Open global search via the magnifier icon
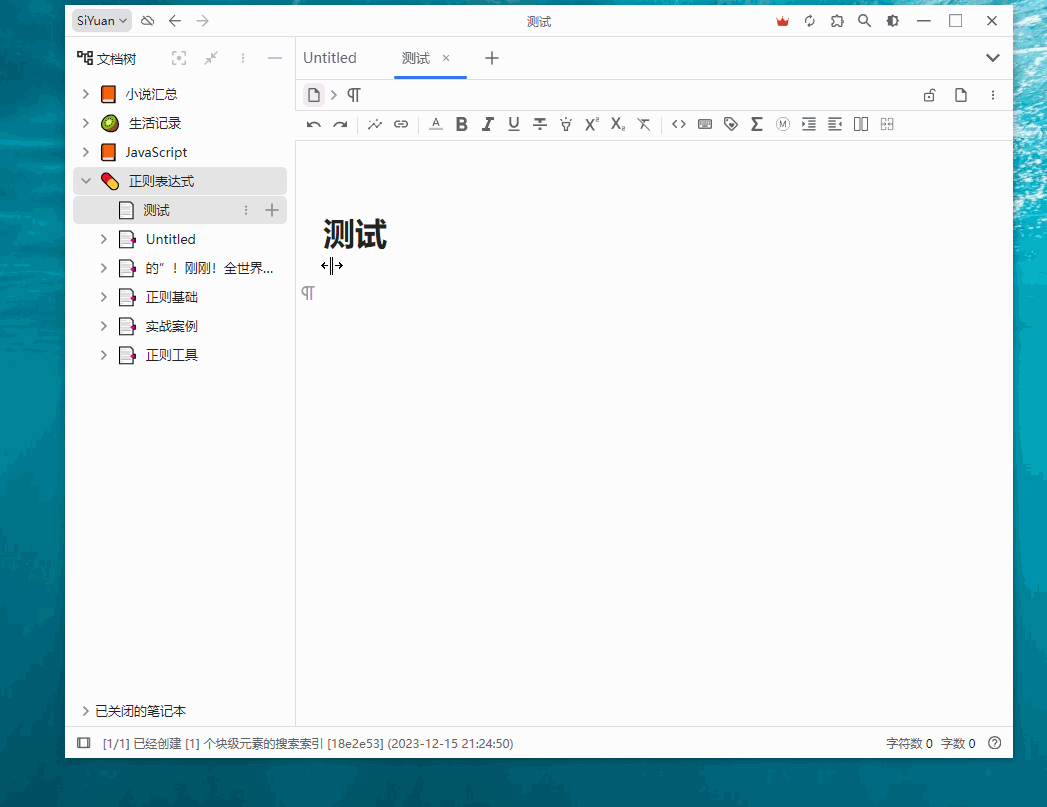 (x=864, y=20)
